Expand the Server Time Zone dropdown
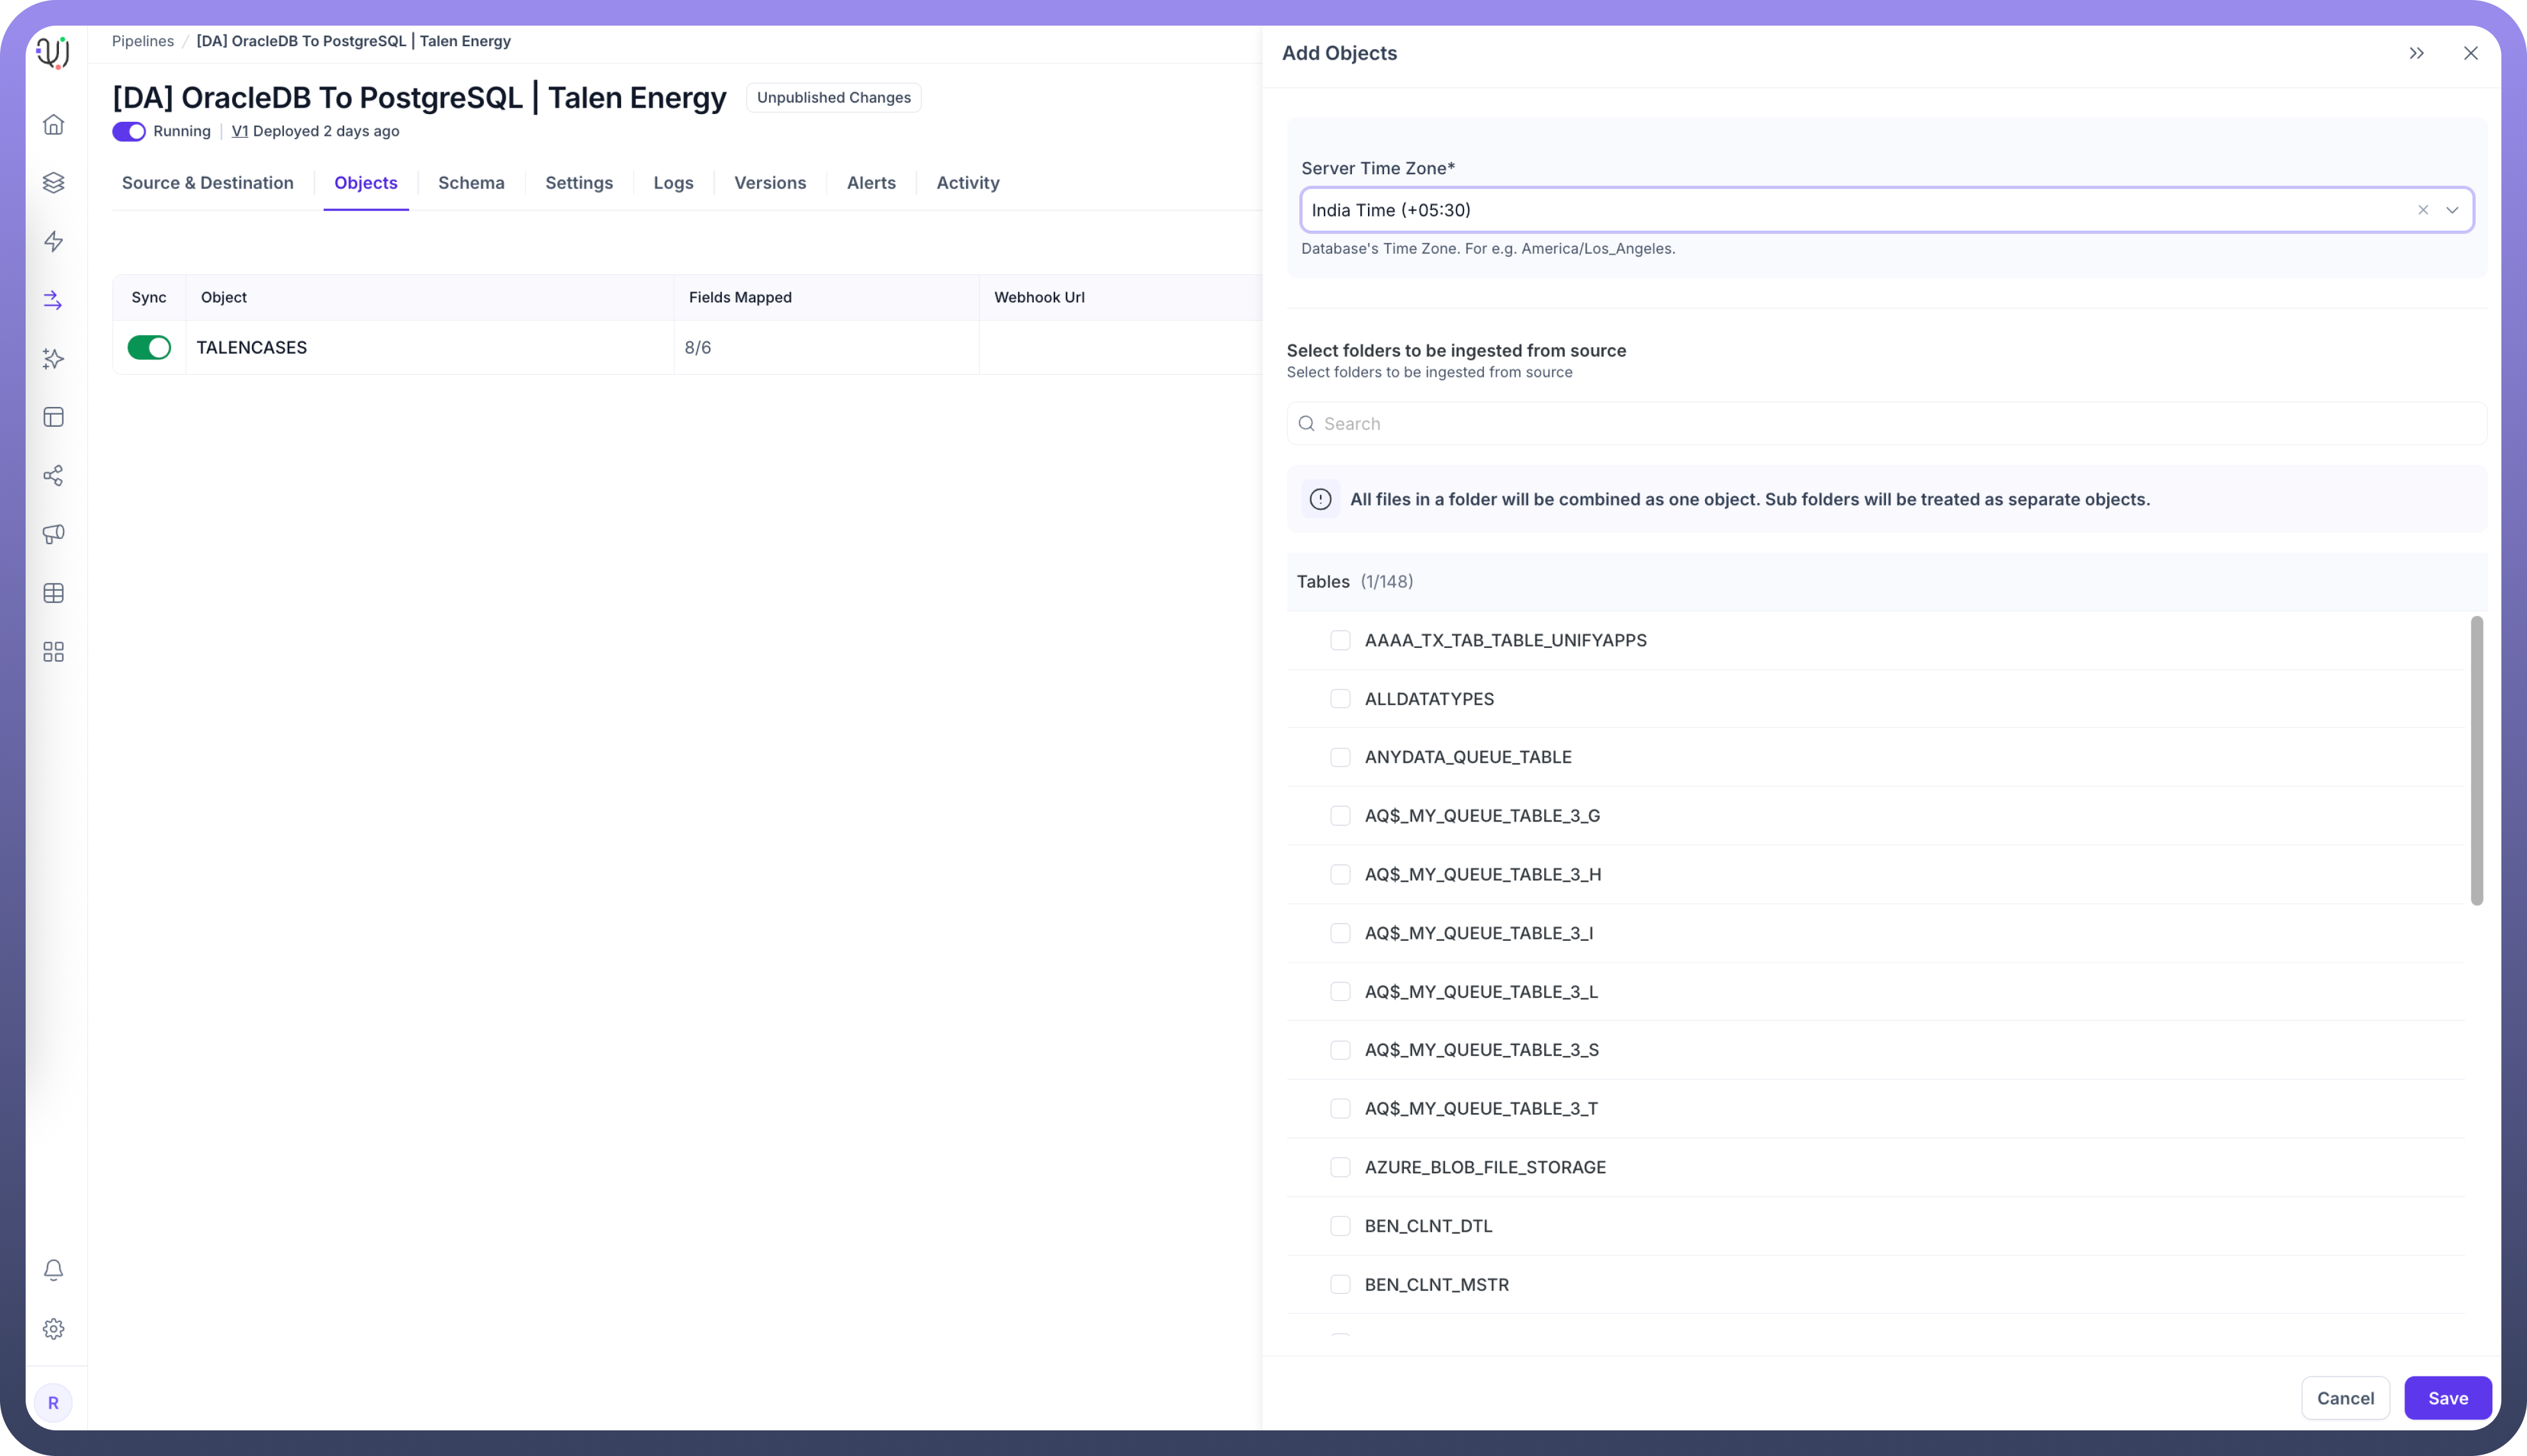2527x1456 pixels. point(2451,210)
